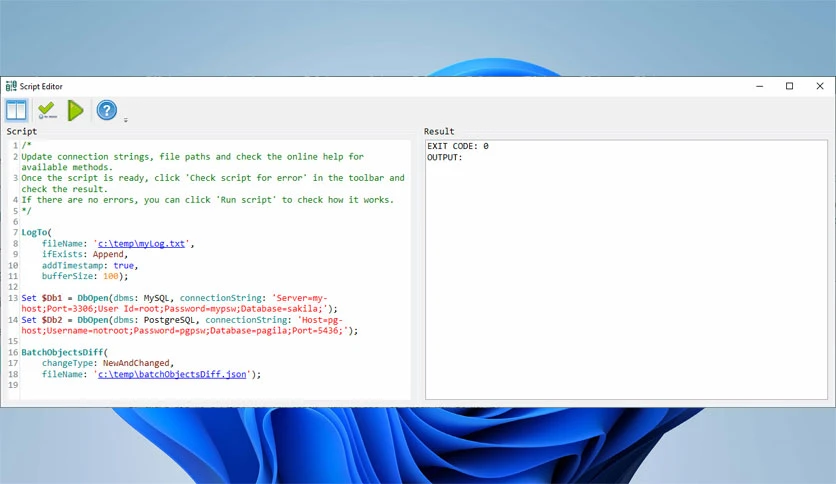Click the 'BatchObjectsDiff(' function name

(x=65, y=352)
